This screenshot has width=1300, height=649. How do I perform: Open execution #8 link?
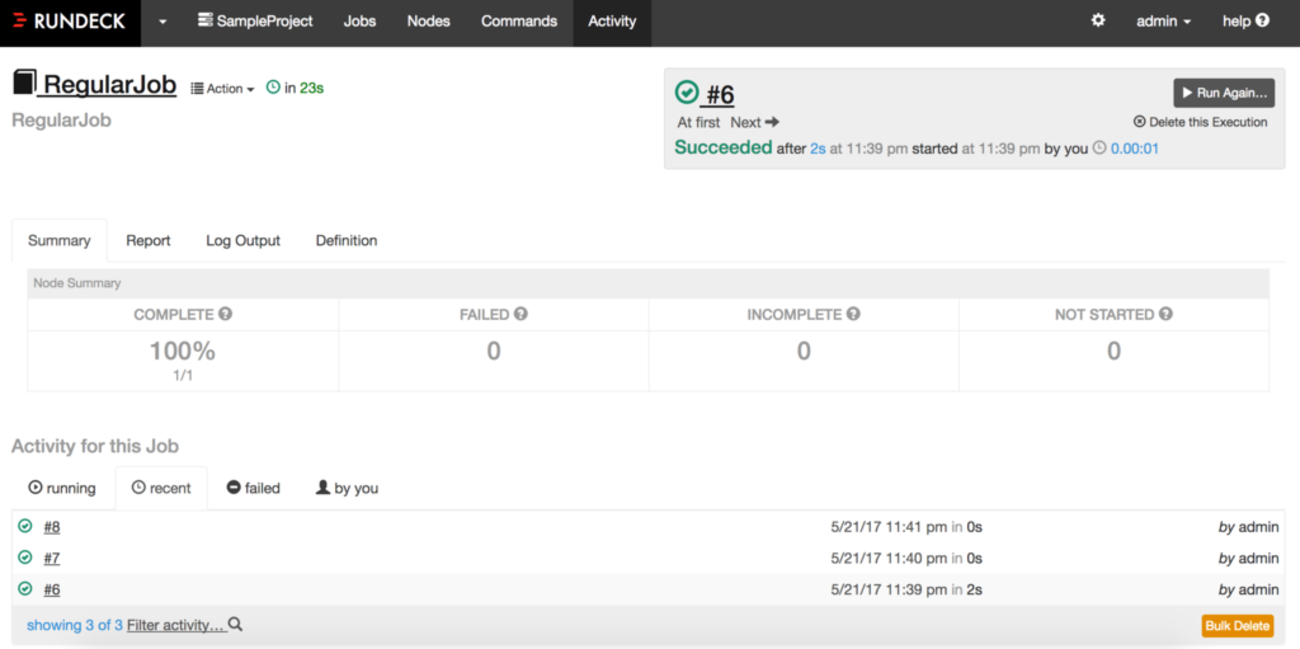[52, 527]
